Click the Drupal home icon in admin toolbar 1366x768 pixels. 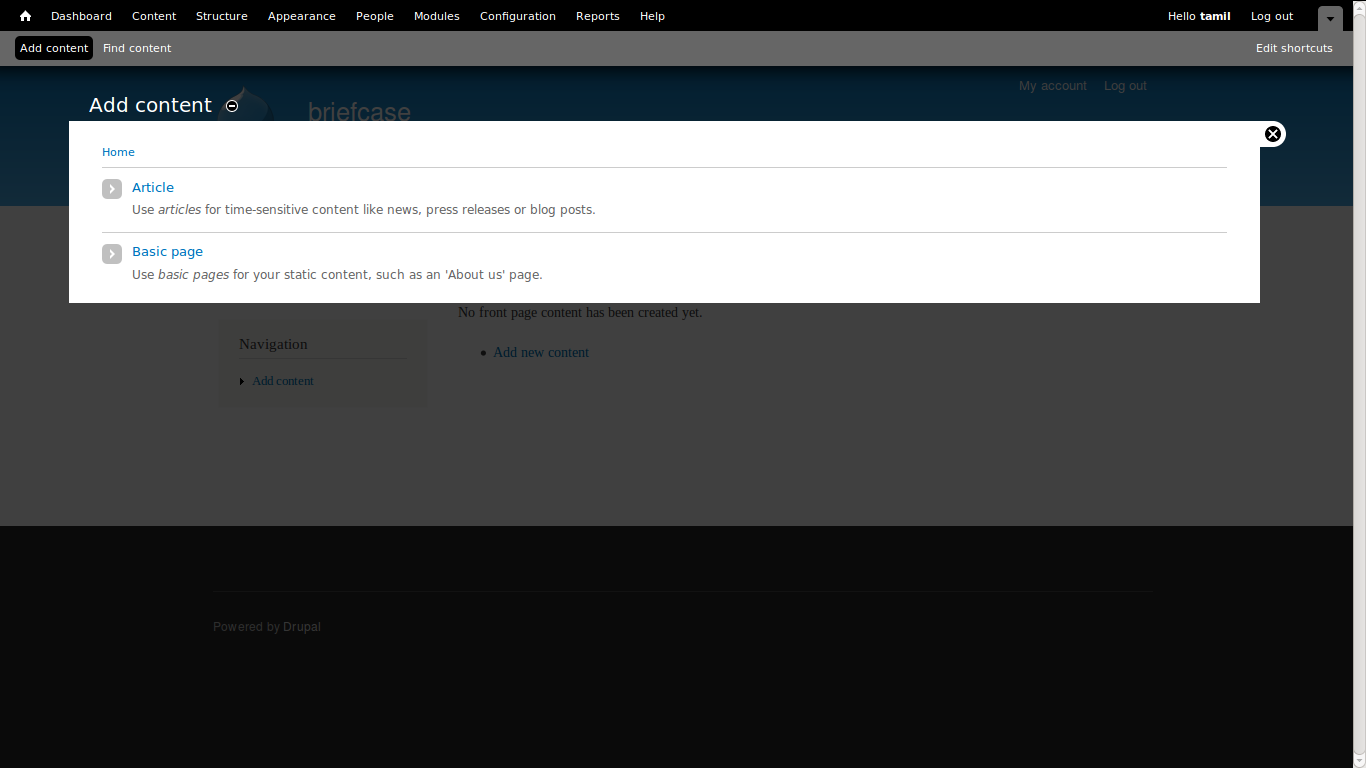24,15
